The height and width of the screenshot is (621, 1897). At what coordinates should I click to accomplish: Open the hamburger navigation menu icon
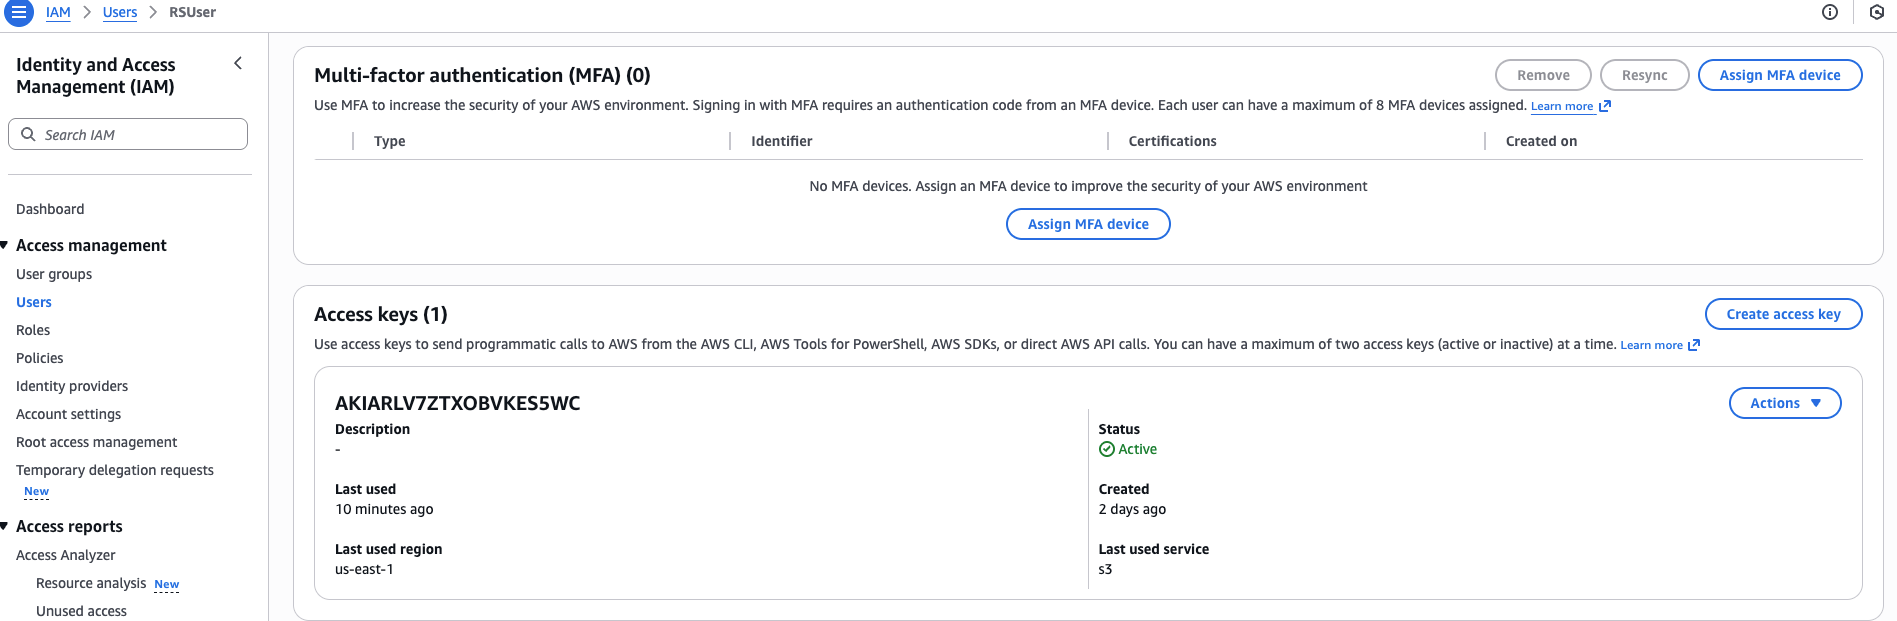point(19,12)
